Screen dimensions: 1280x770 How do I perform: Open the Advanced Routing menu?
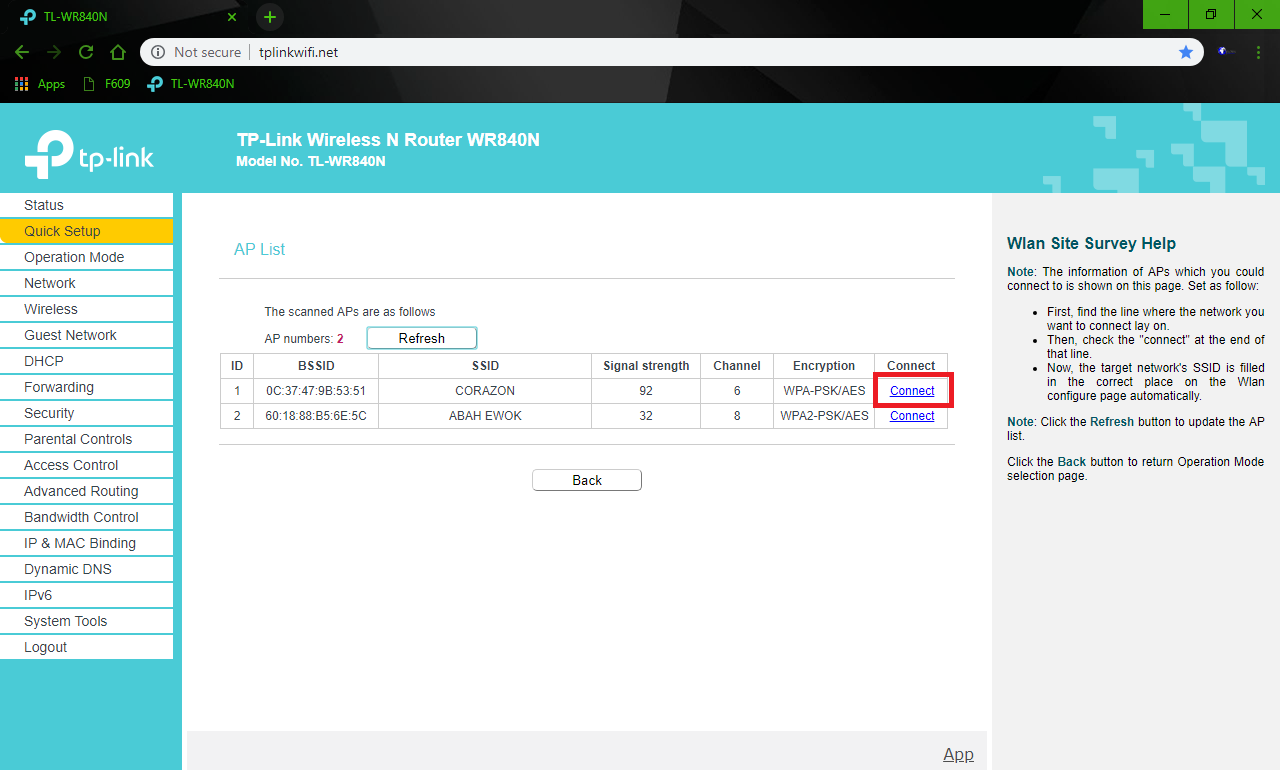(86, 491)
